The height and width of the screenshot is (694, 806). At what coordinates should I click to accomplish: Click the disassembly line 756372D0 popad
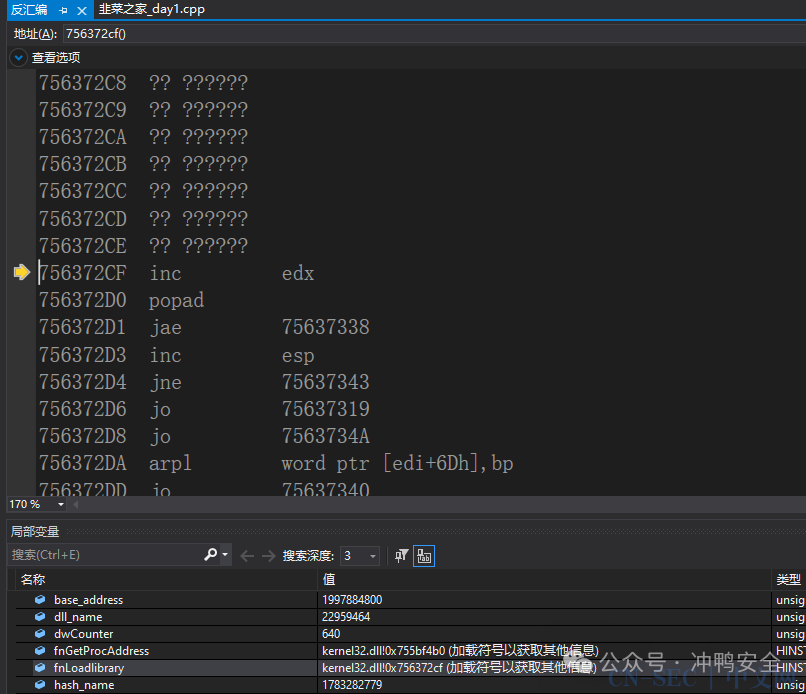pos(121,300)
